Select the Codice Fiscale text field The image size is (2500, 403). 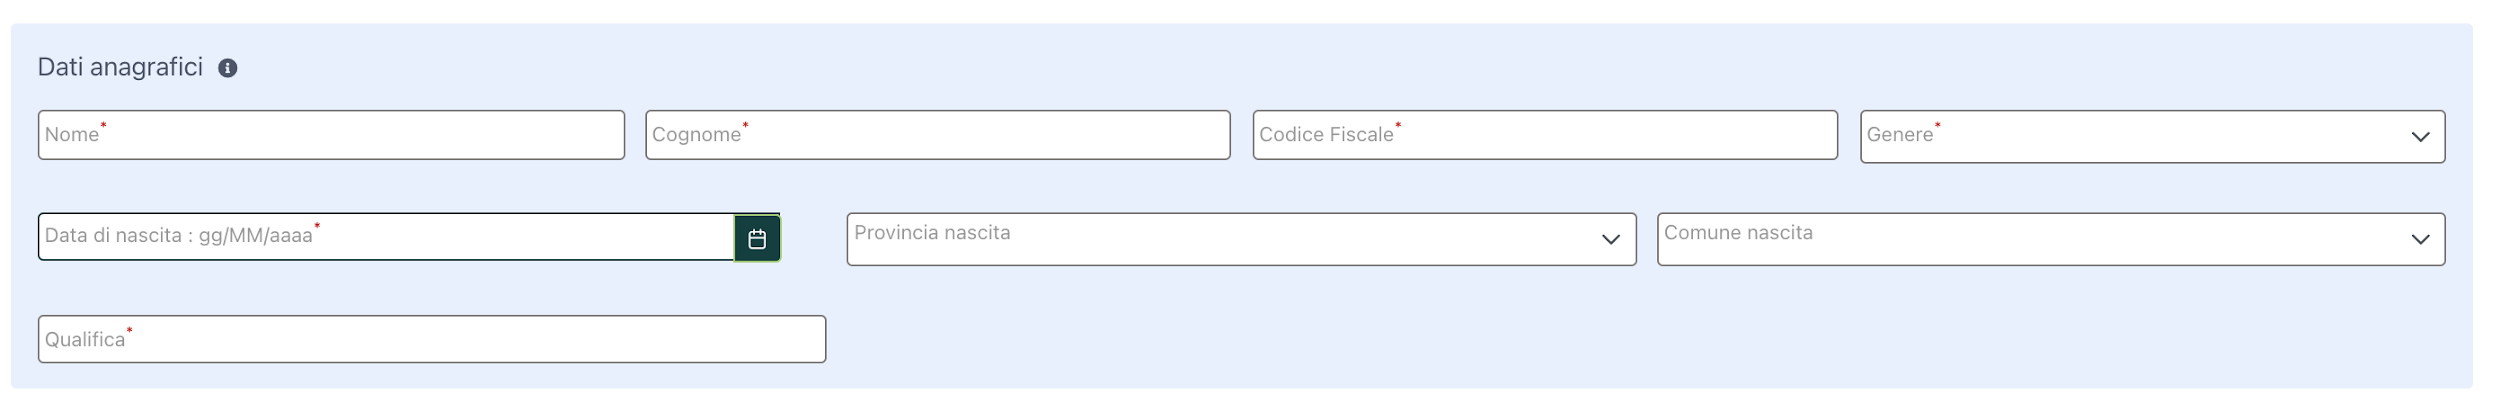pyautogui.click(x=1545, y=135)
